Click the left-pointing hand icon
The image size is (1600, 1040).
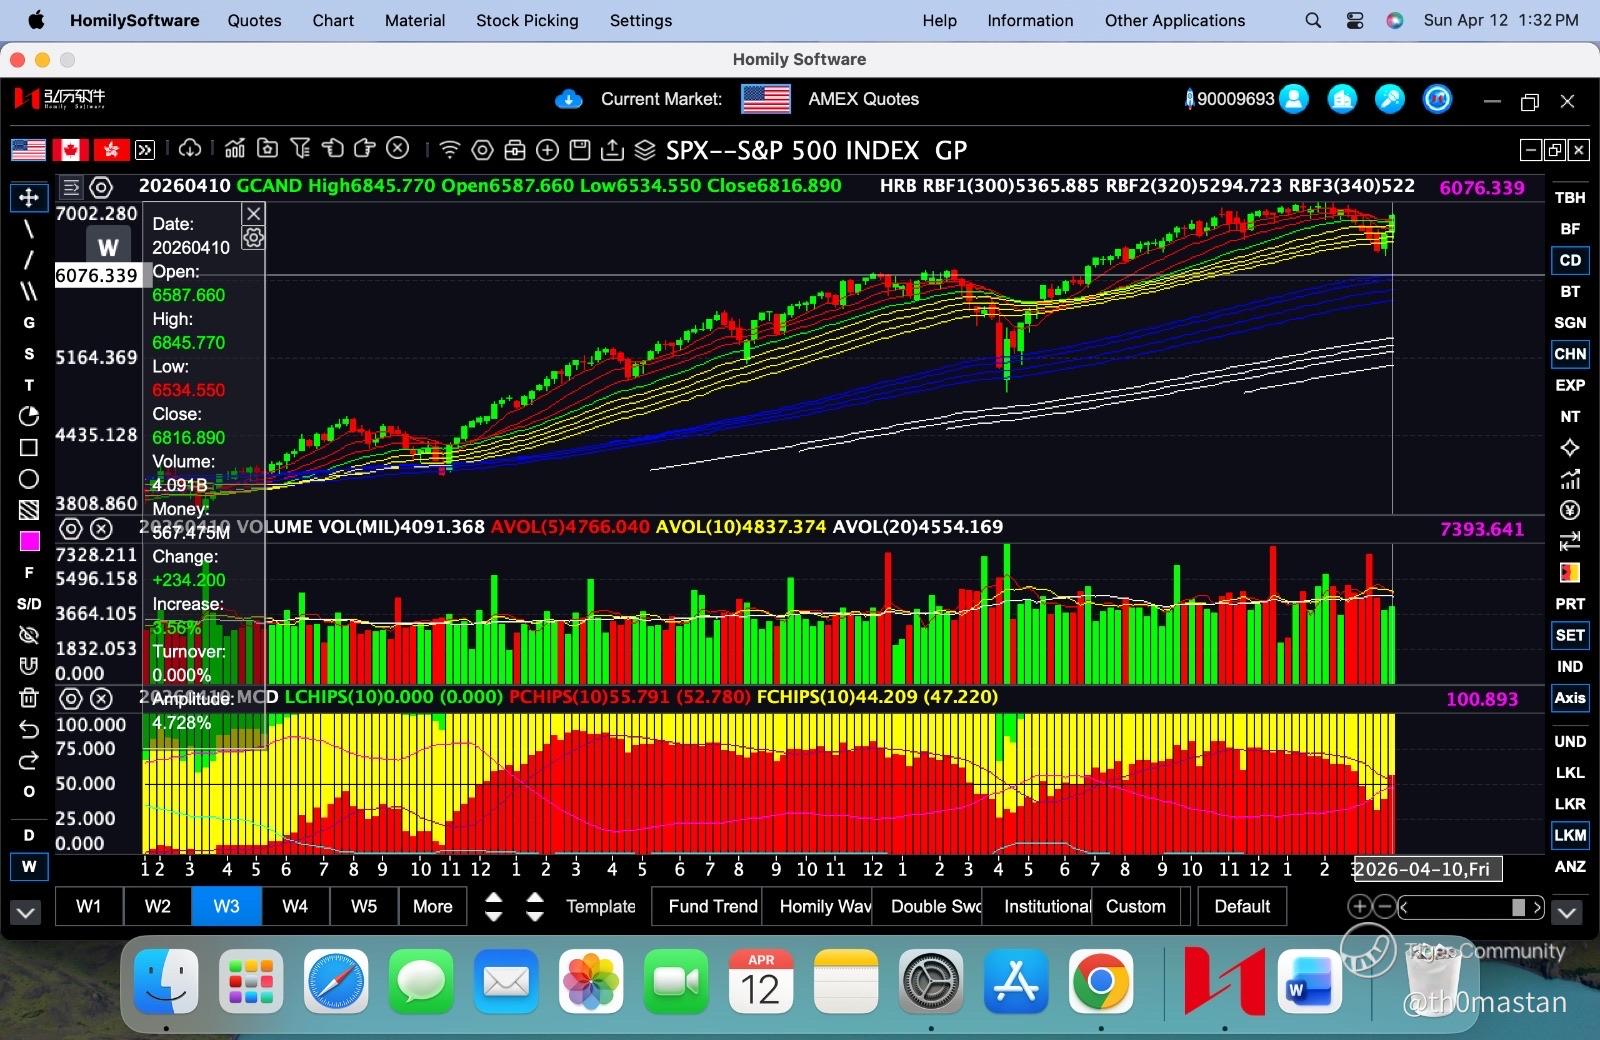(333, 149)
